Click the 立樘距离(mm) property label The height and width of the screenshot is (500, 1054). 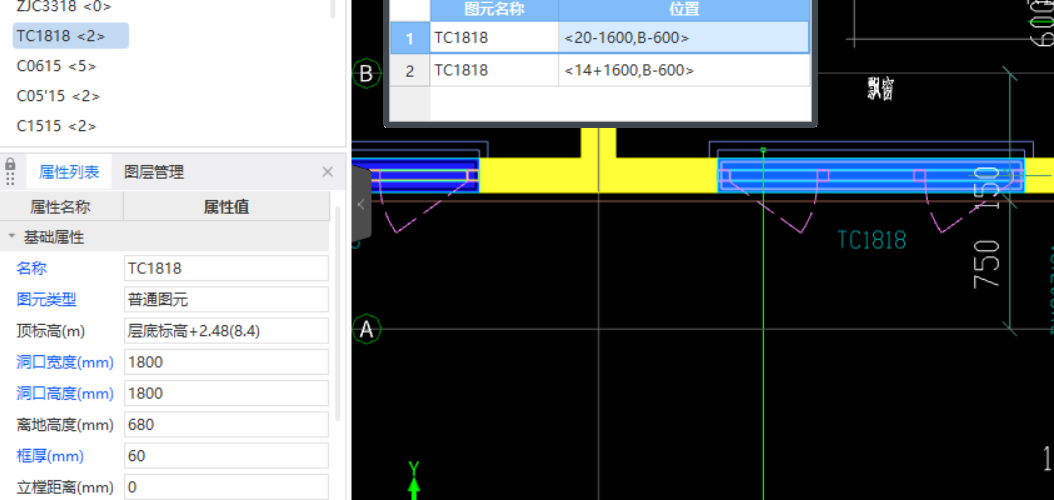tap(65, 487)
